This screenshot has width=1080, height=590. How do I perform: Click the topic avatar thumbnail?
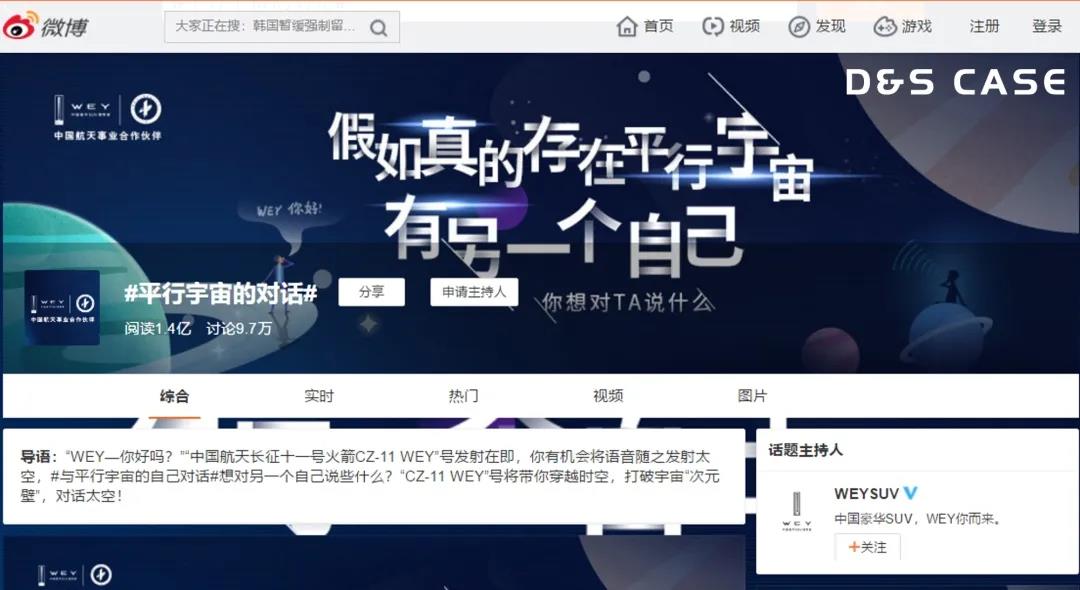click(x=62, y=306)
